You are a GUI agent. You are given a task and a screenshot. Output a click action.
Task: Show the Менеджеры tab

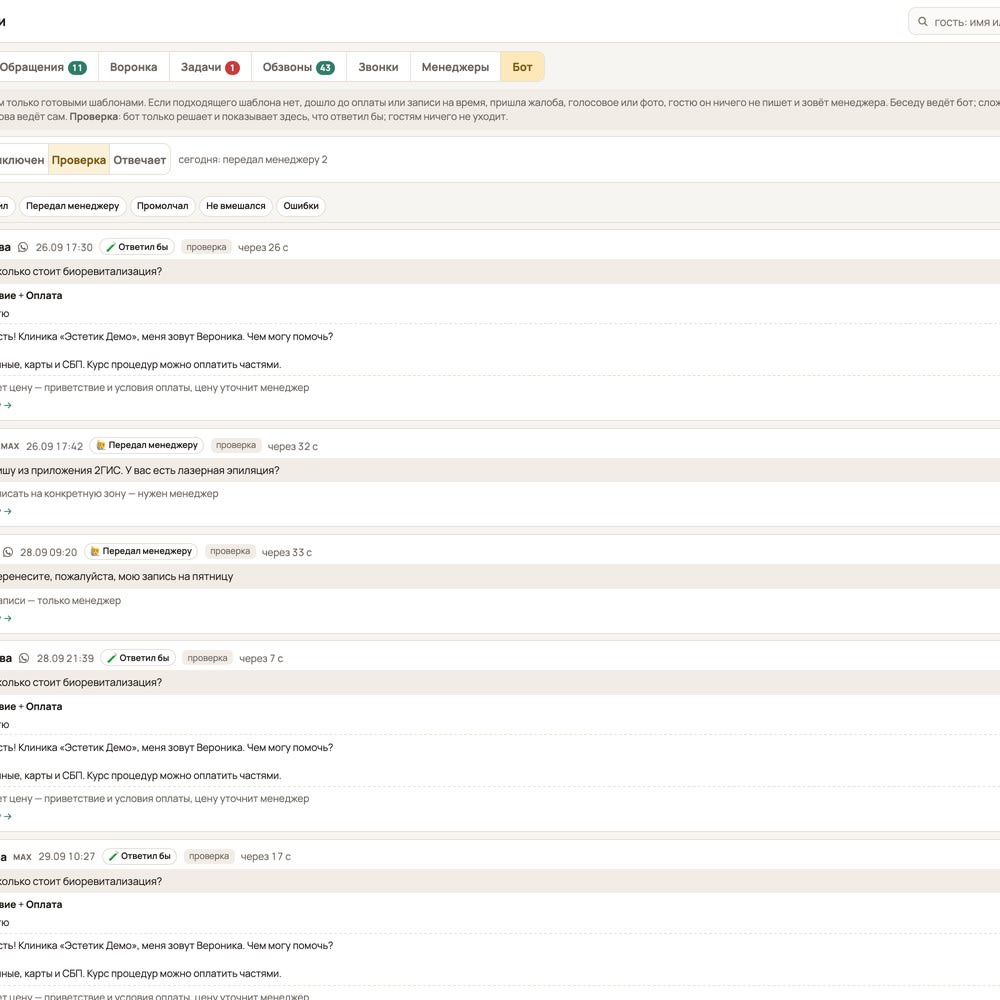(455, 67)
